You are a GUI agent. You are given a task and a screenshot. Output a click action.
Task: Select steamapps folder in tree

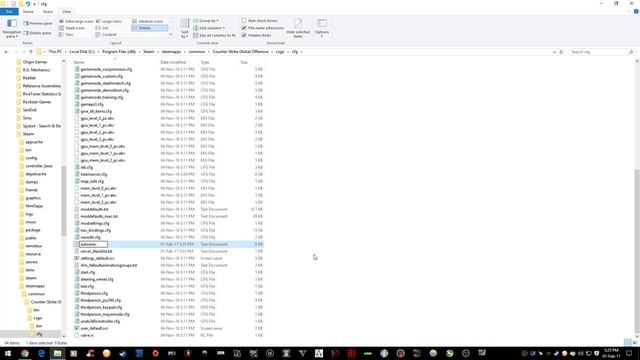tap(35, 286)
